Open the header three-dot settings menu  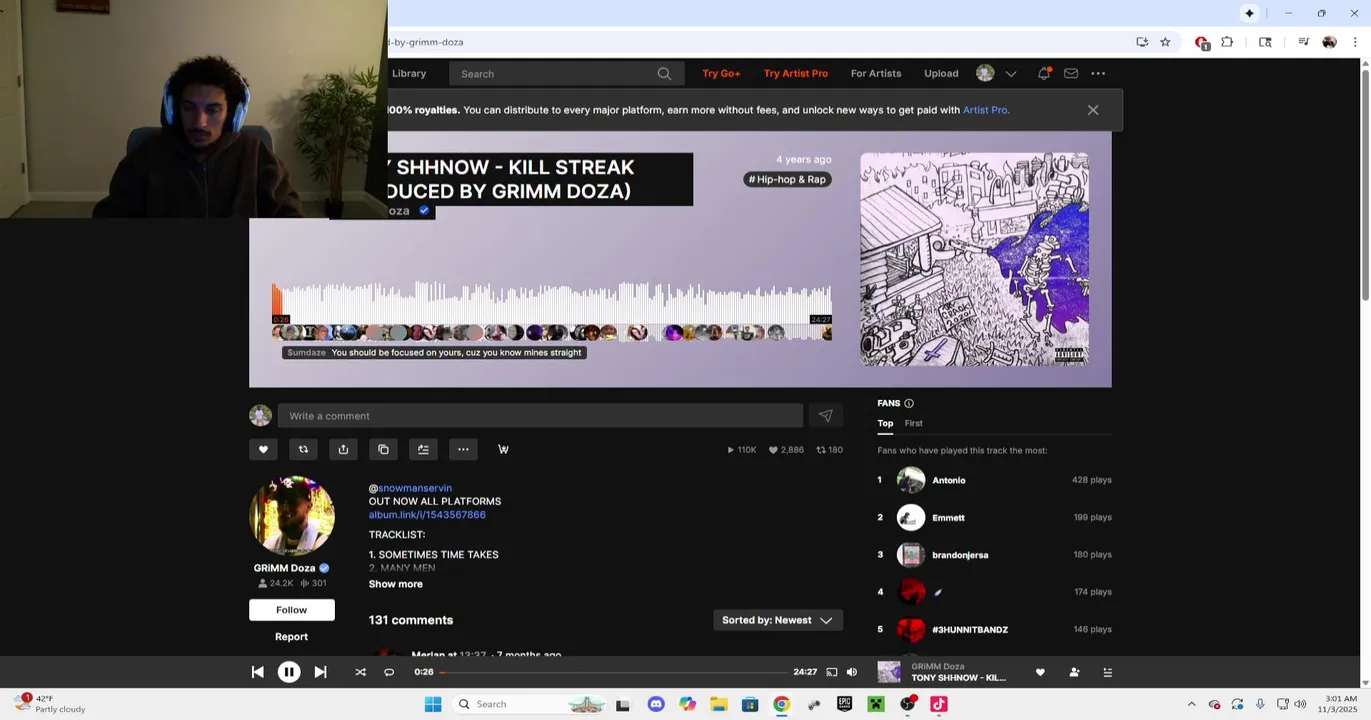point(1098,73)
